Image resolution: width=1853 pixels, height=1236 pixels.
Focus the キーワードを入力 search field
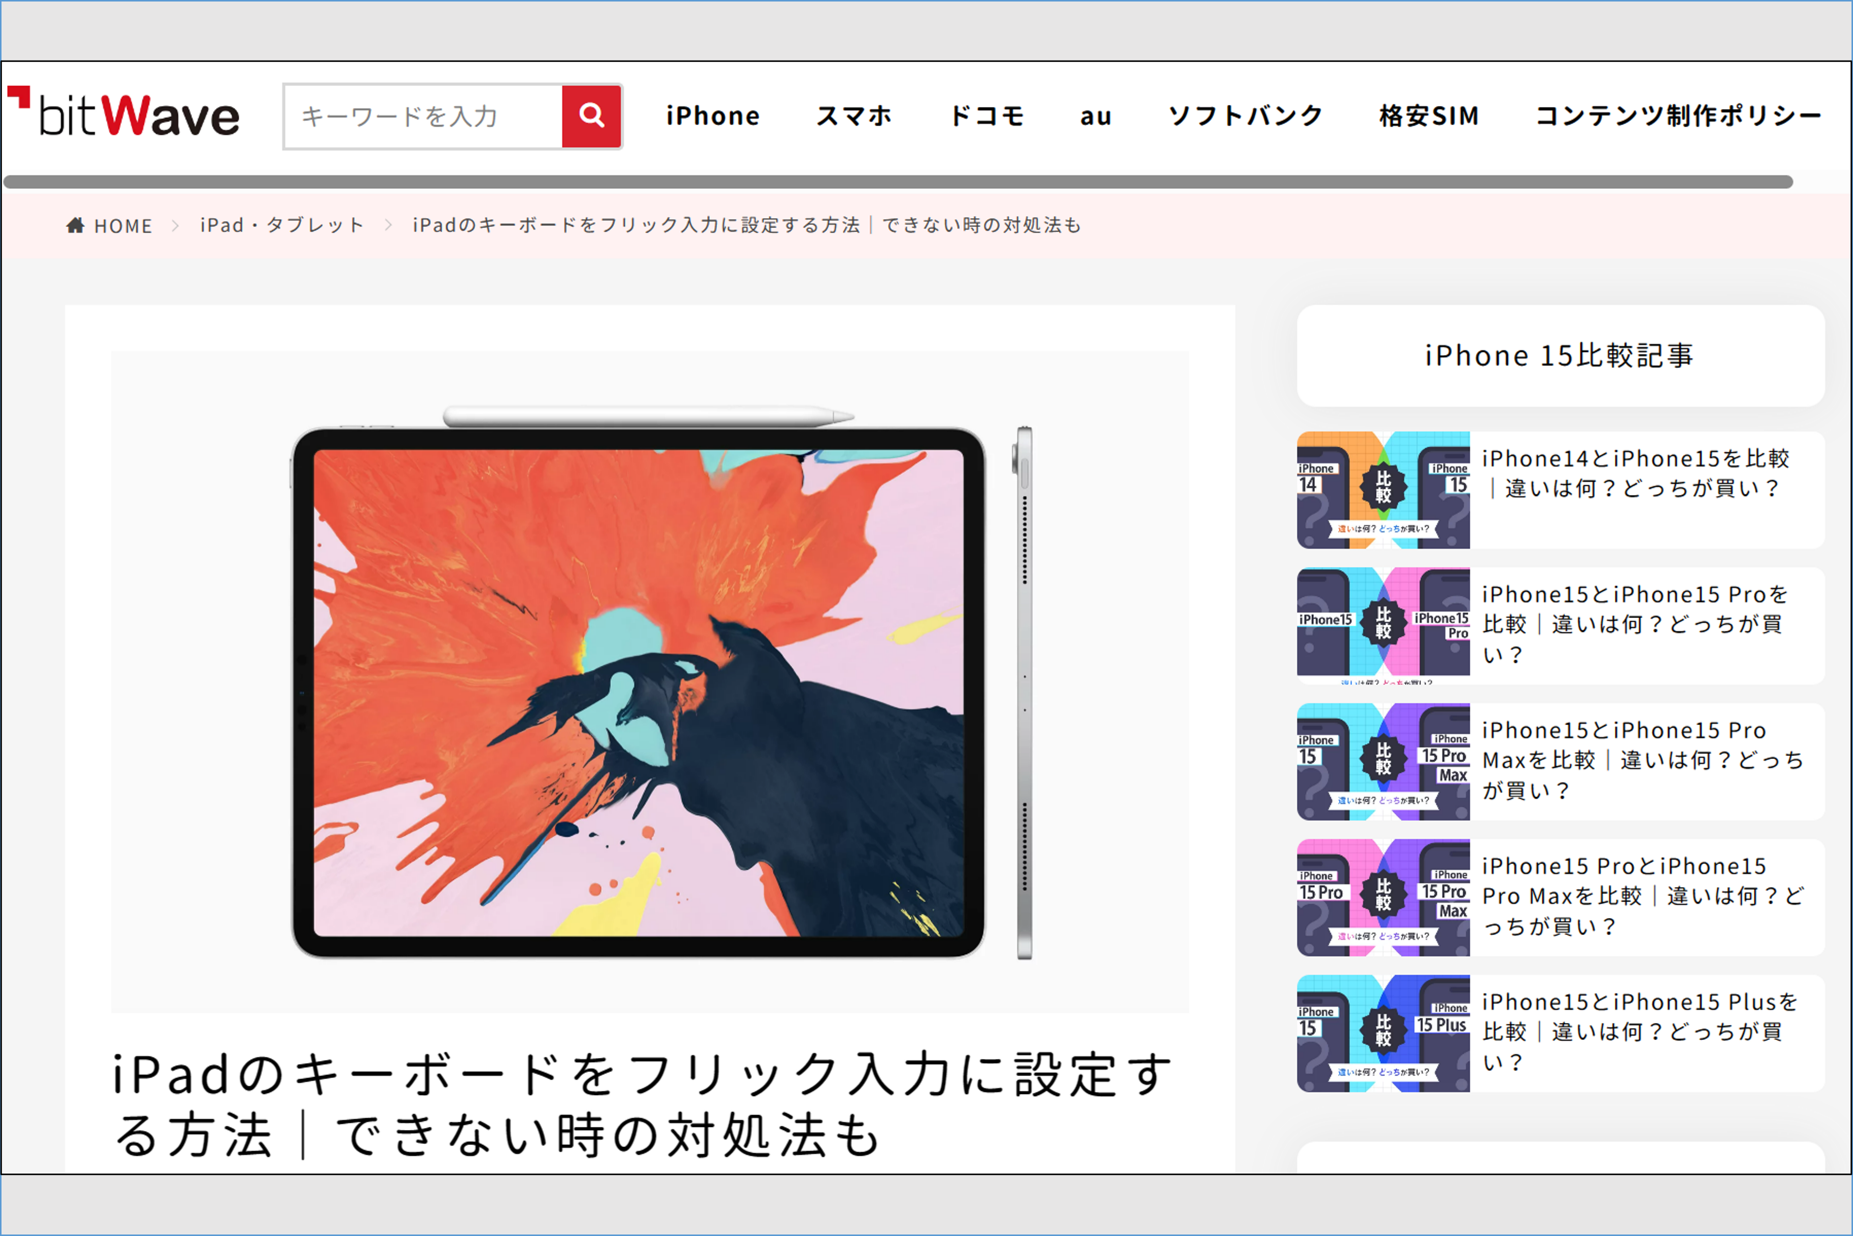pyautogui.click(x=423, y=116)
